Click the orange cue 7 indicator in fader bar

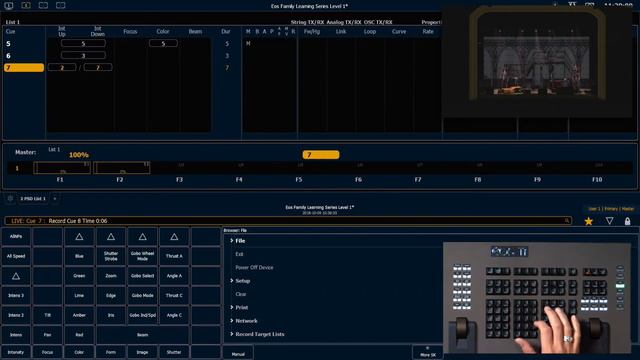pyautogui.click(x=321, y=155)
